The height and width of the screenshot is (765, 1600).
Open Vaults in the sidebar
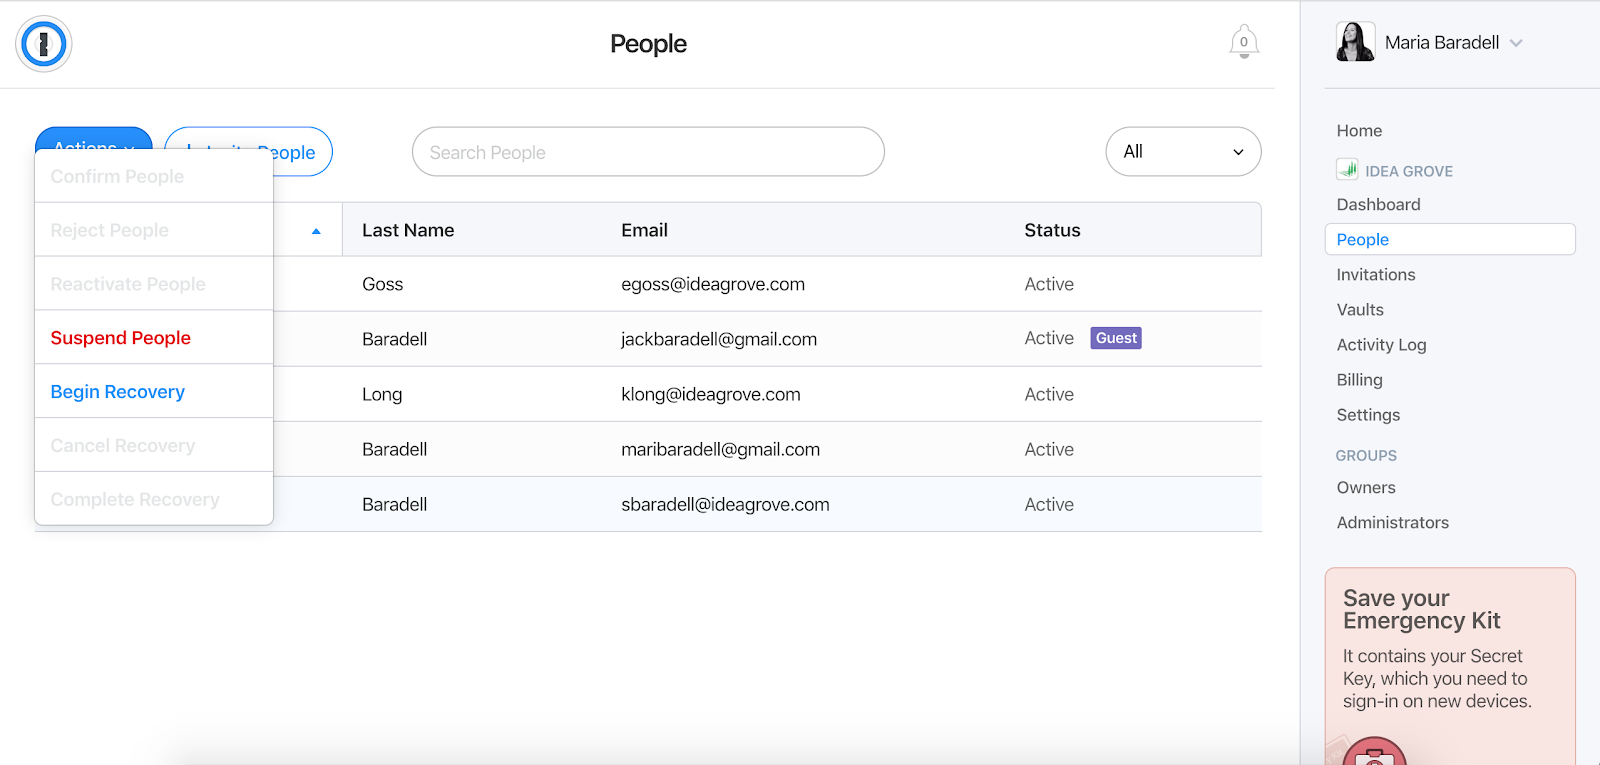[x=1360, y=310]
